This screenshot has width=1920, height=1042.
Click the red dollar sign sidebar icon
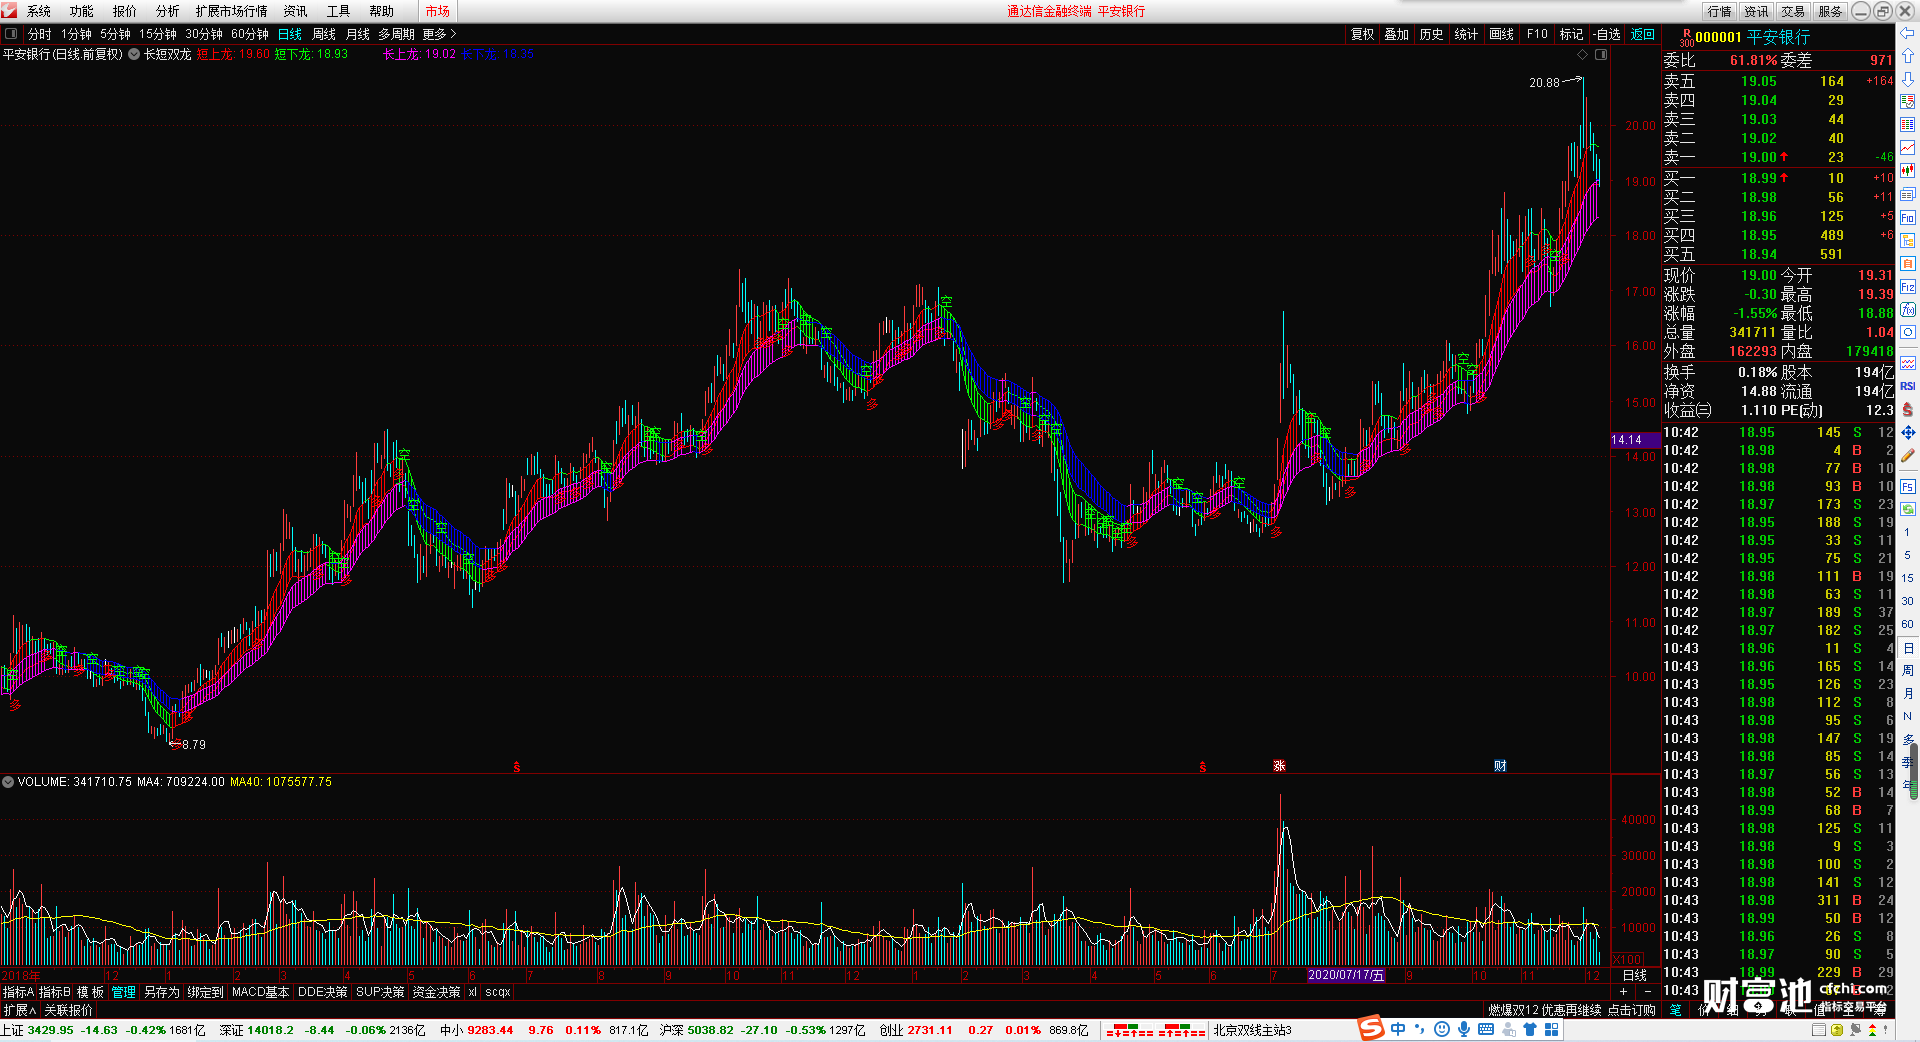[x=1907, y=409]
